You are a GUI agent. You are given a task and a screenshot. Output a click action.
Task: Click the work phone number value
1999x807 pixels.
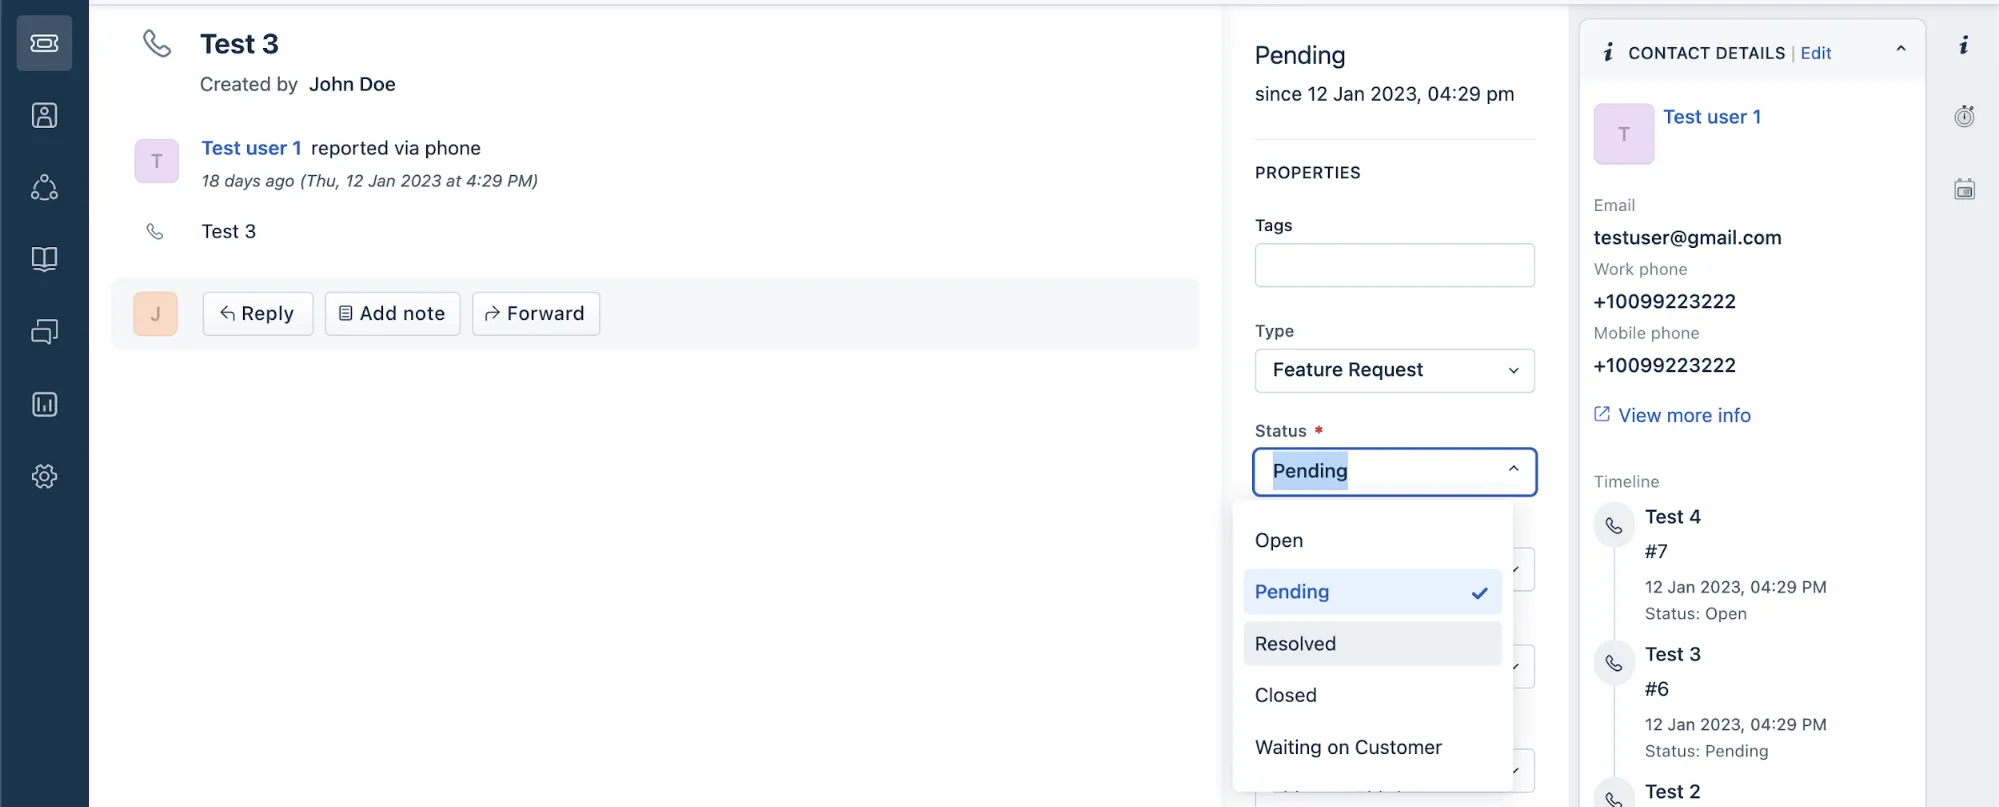click(x=1665, y=302)
